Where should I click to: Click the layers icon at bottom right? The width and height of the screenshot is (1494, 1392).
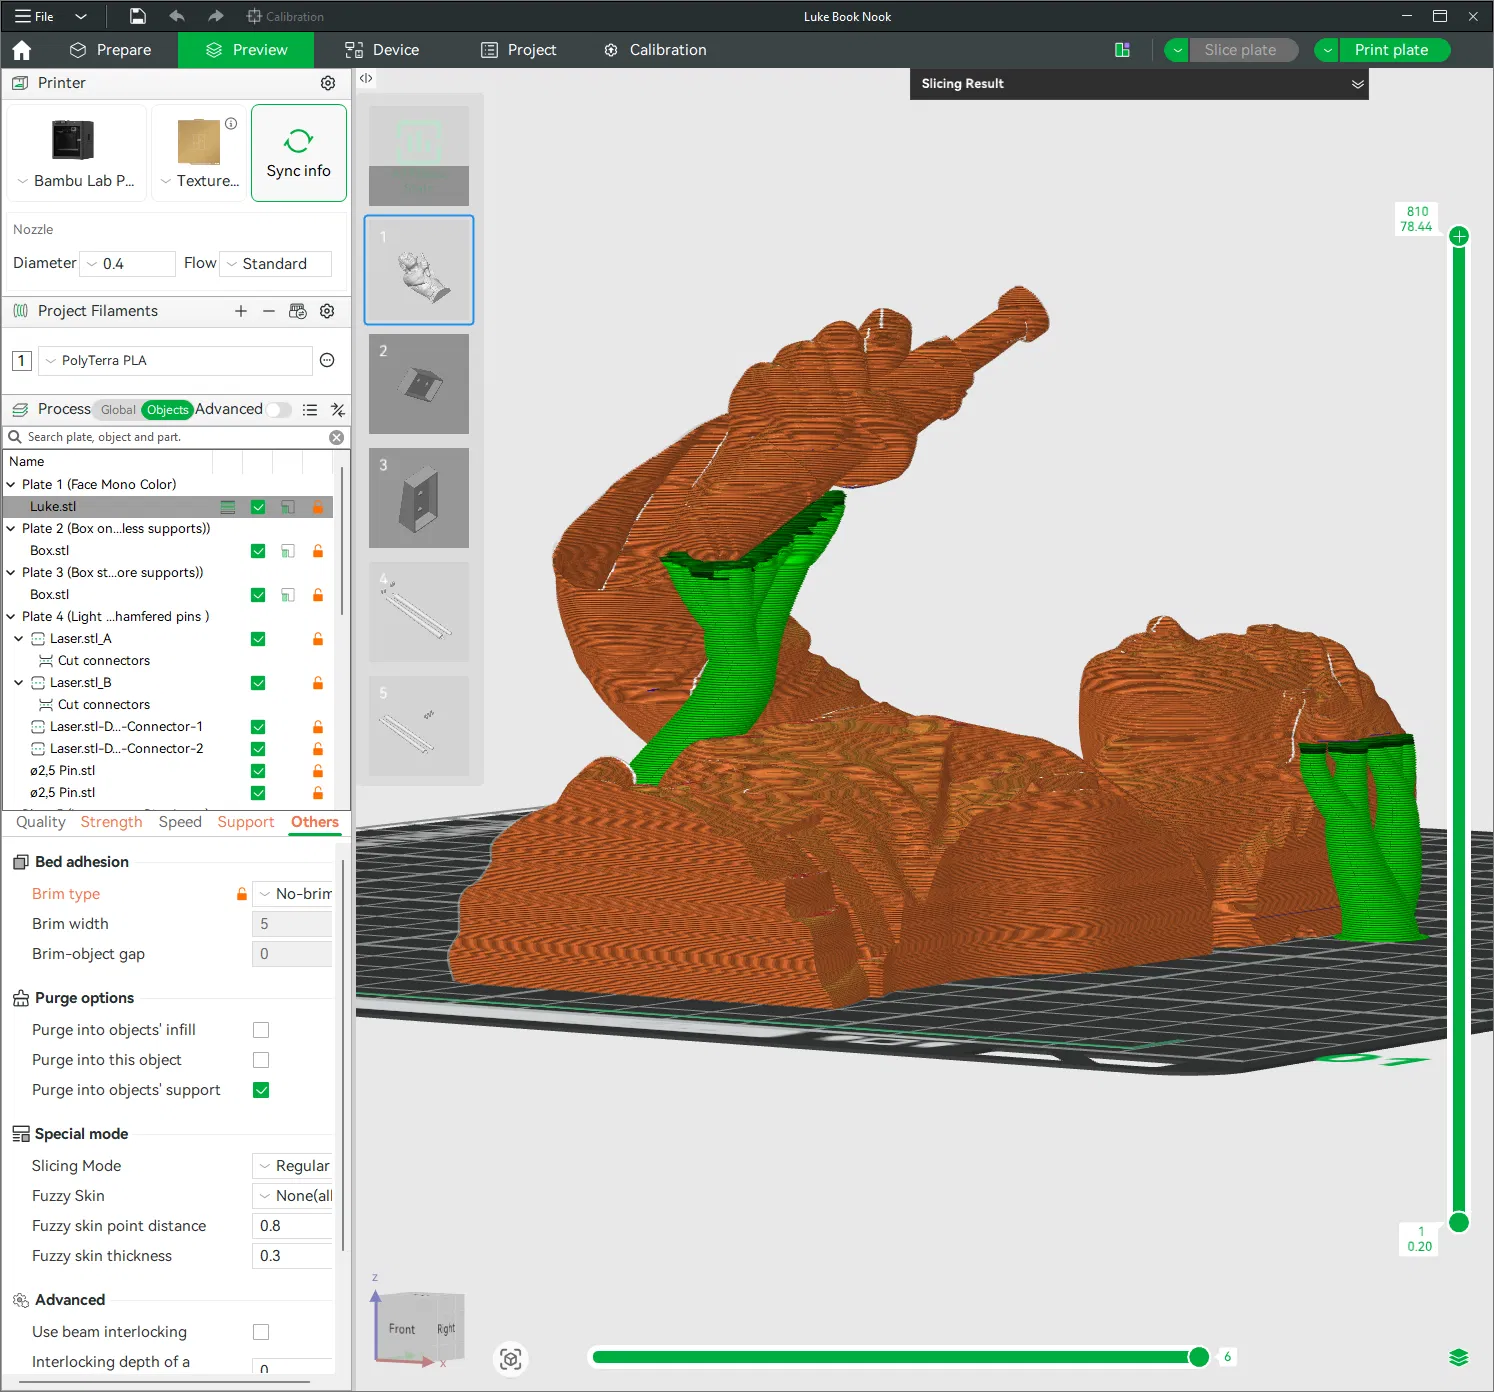1458,1357
